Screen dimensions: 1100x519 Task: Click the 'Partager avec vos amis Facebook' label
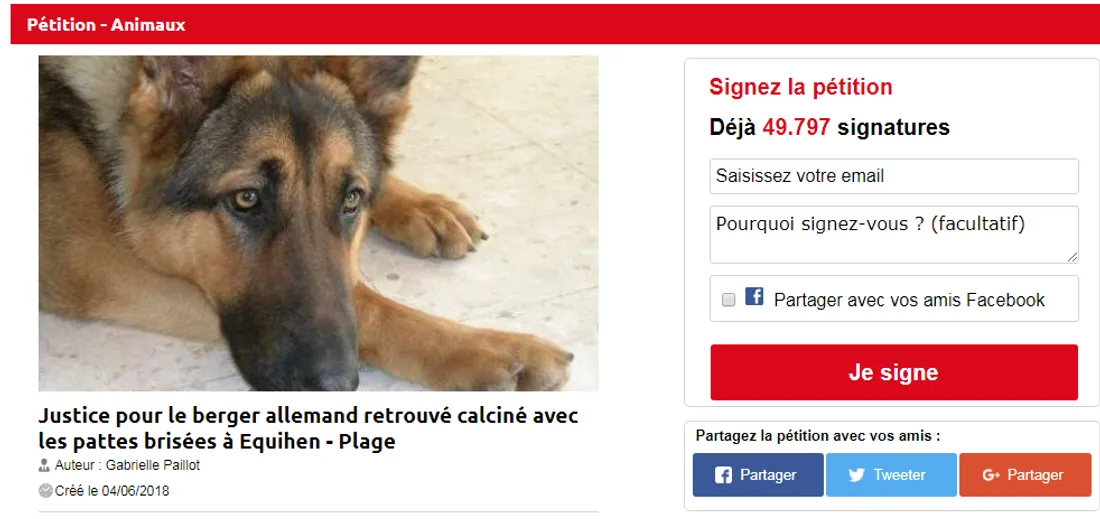pos(909,300)
